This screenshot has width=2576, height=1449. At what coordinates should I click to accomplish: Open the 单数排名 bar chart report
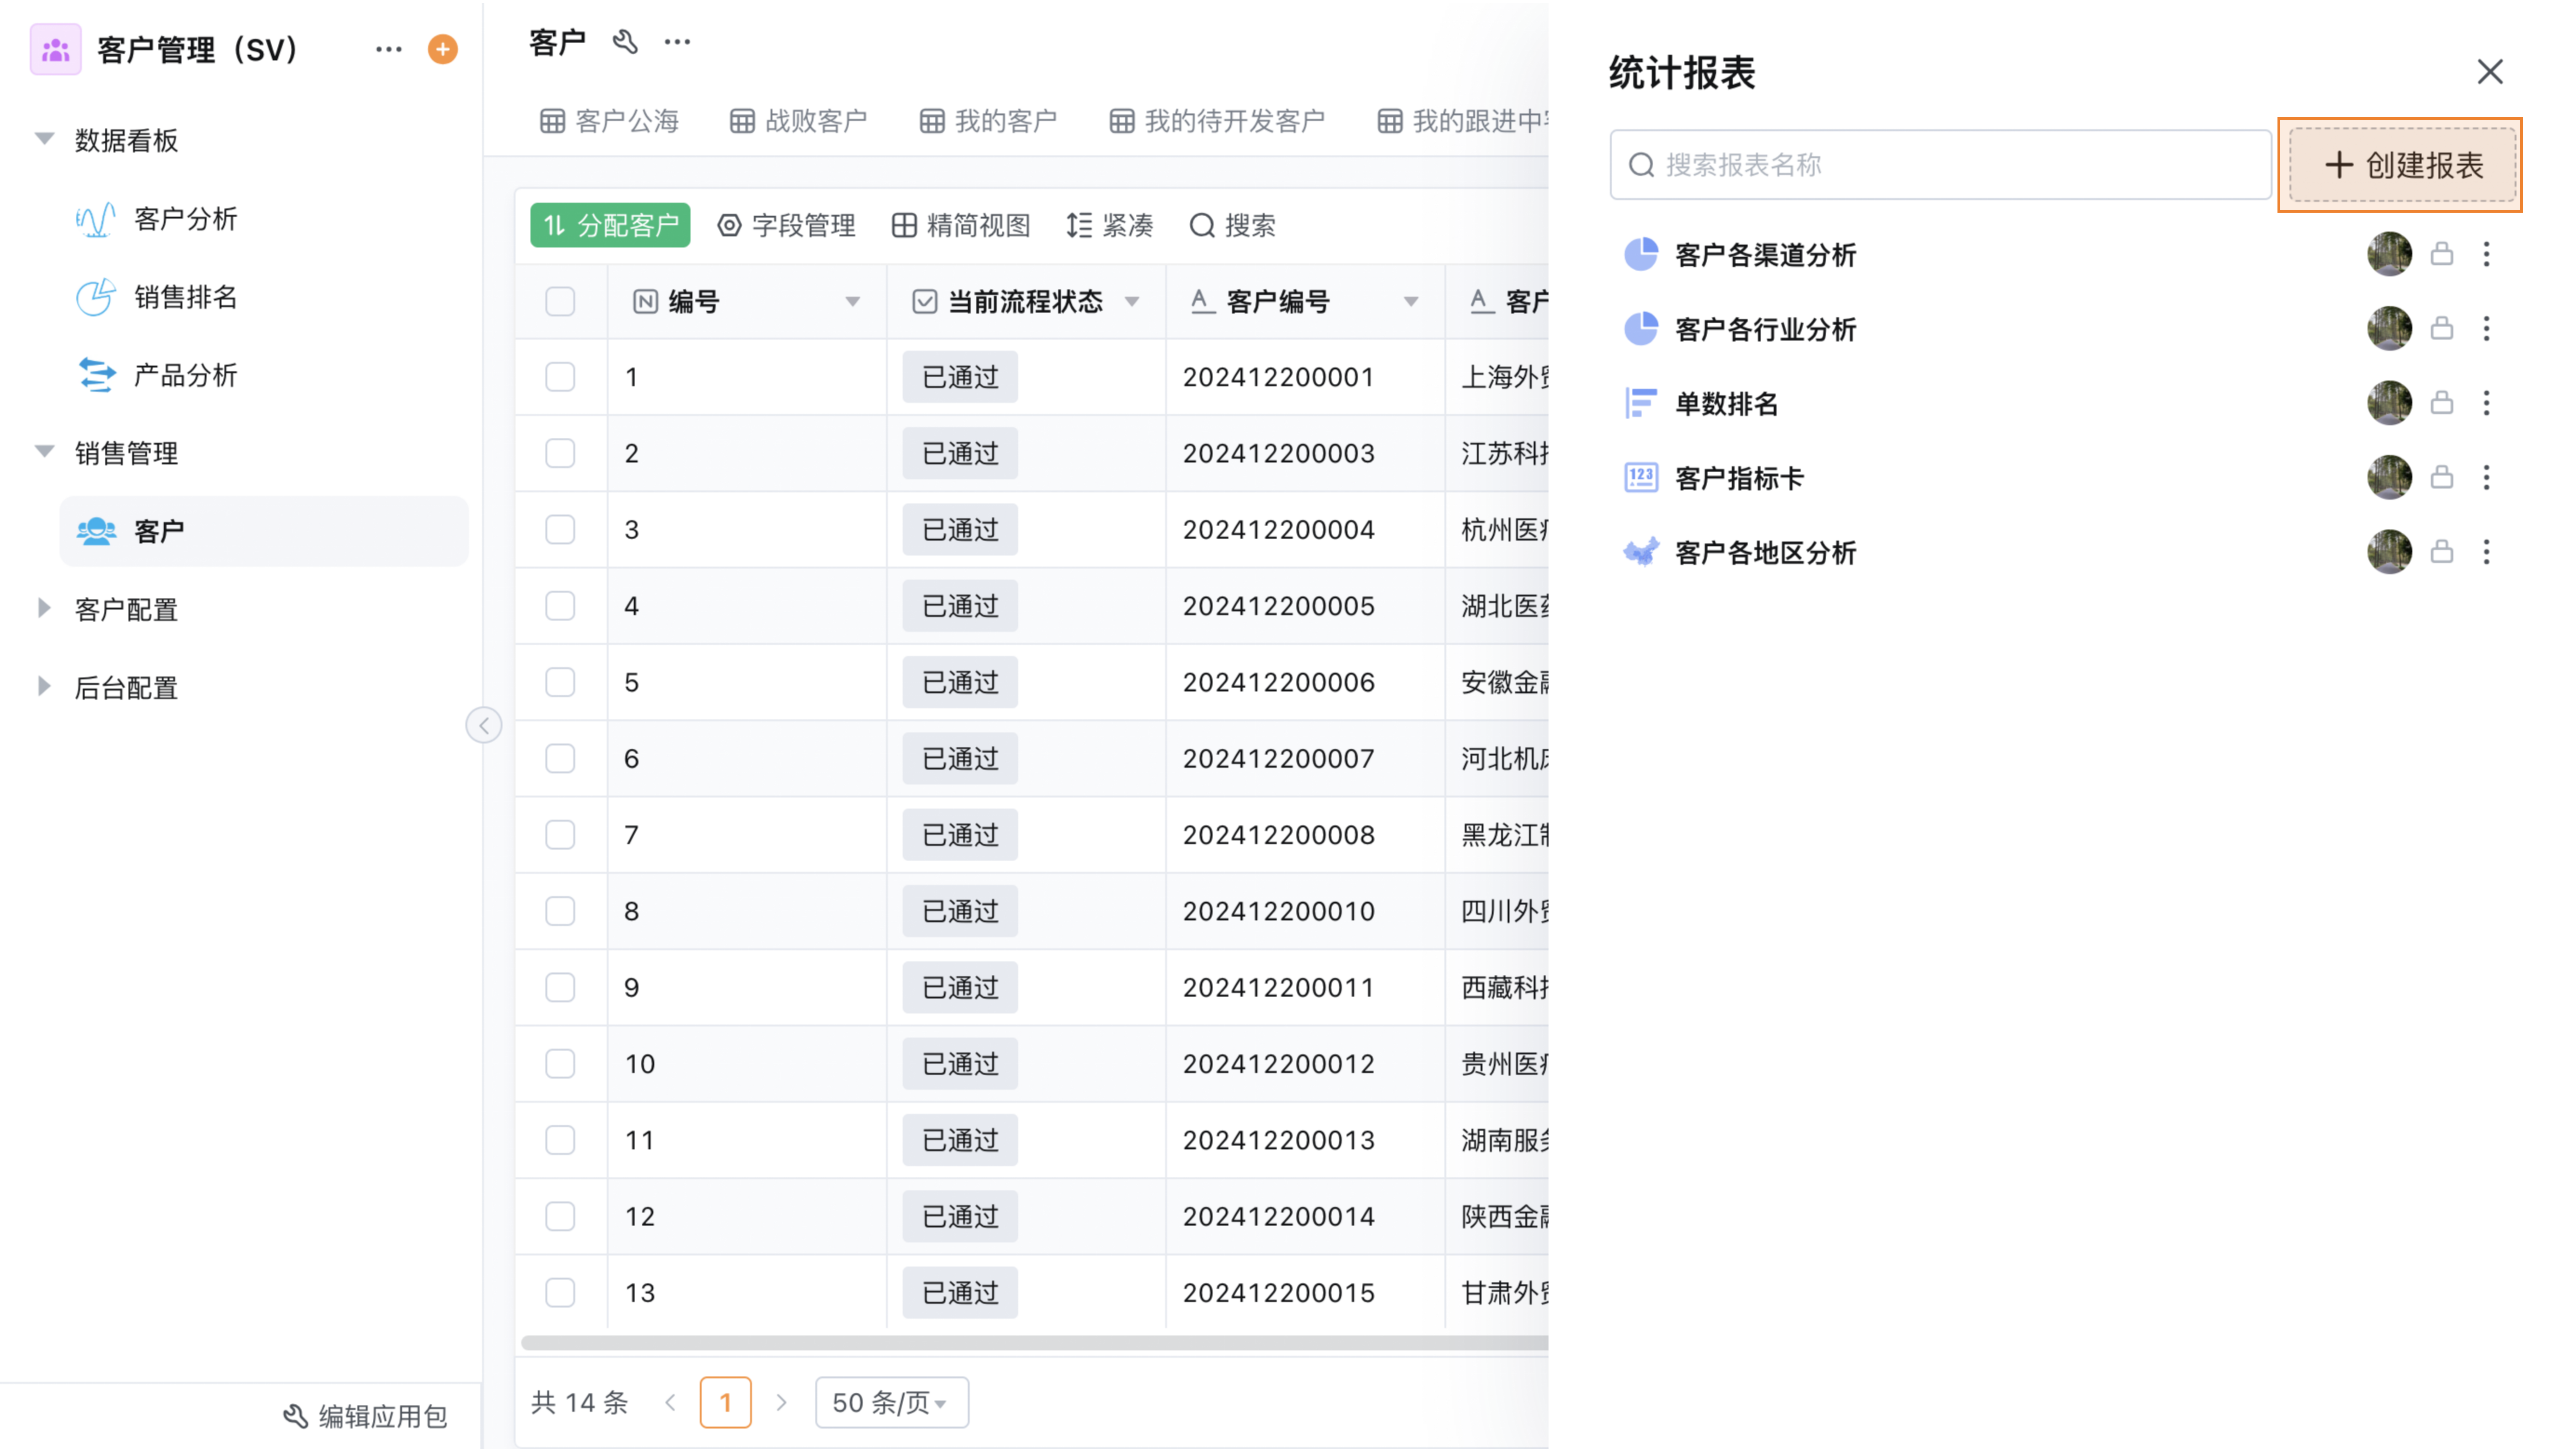[x=1727, y=403]
